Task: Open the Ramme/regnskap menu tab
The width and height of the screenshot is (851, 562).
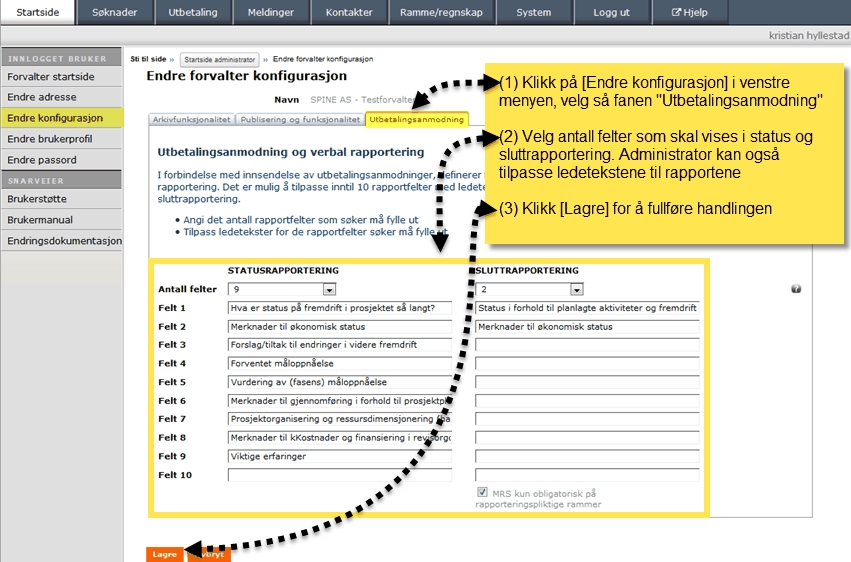Action: (x=441, y=12)
